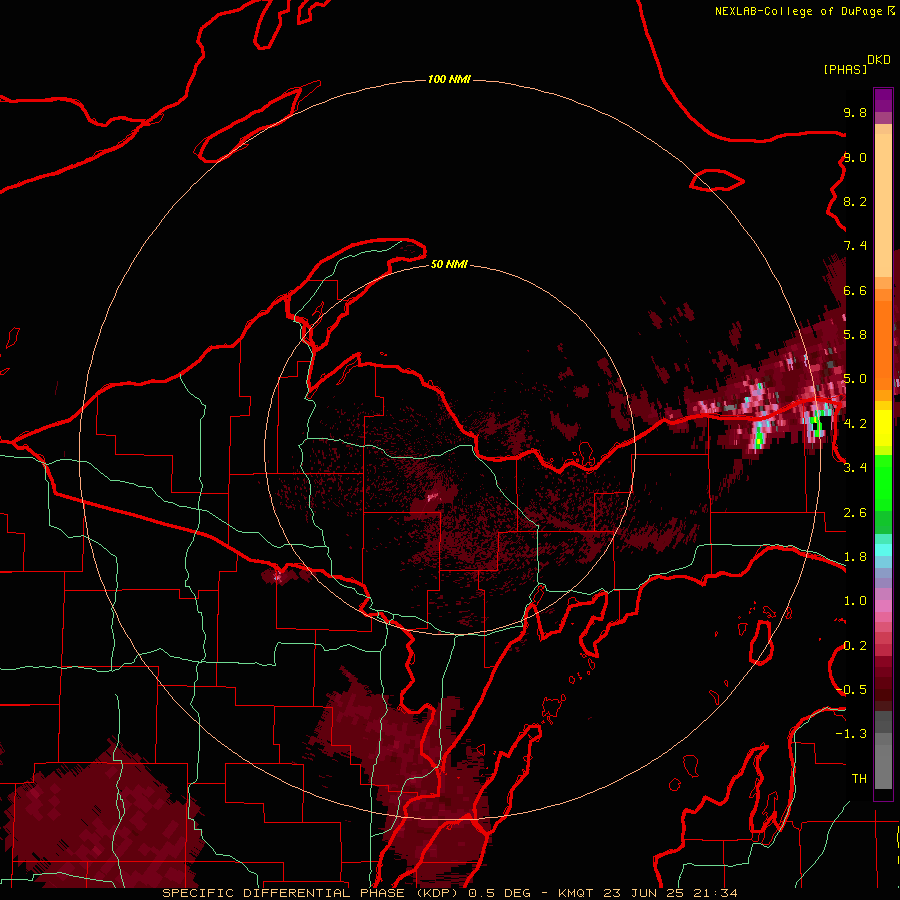Click the 0.2 scale value
The width and height of the screenshot is (900, 900).
(x=855, y=646)
